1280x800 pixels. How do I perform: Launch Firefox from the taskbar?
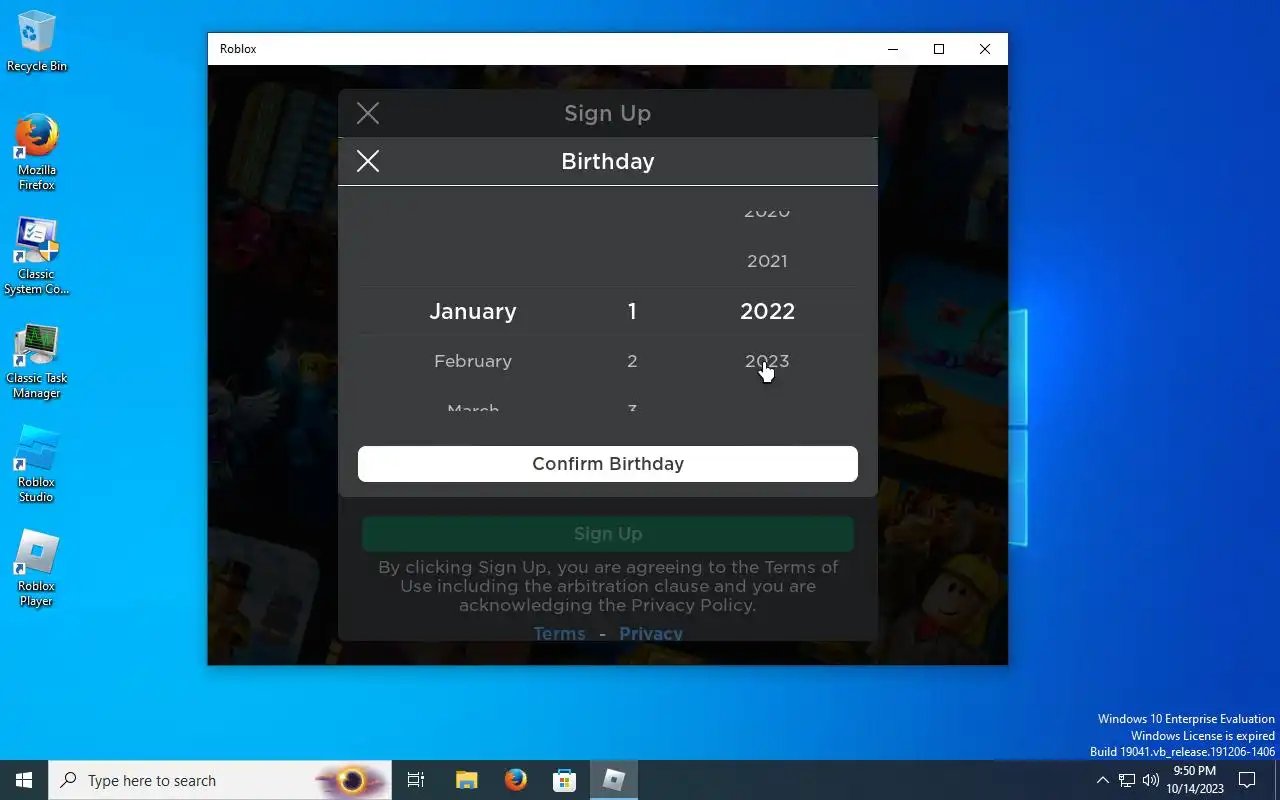point(516,780)
